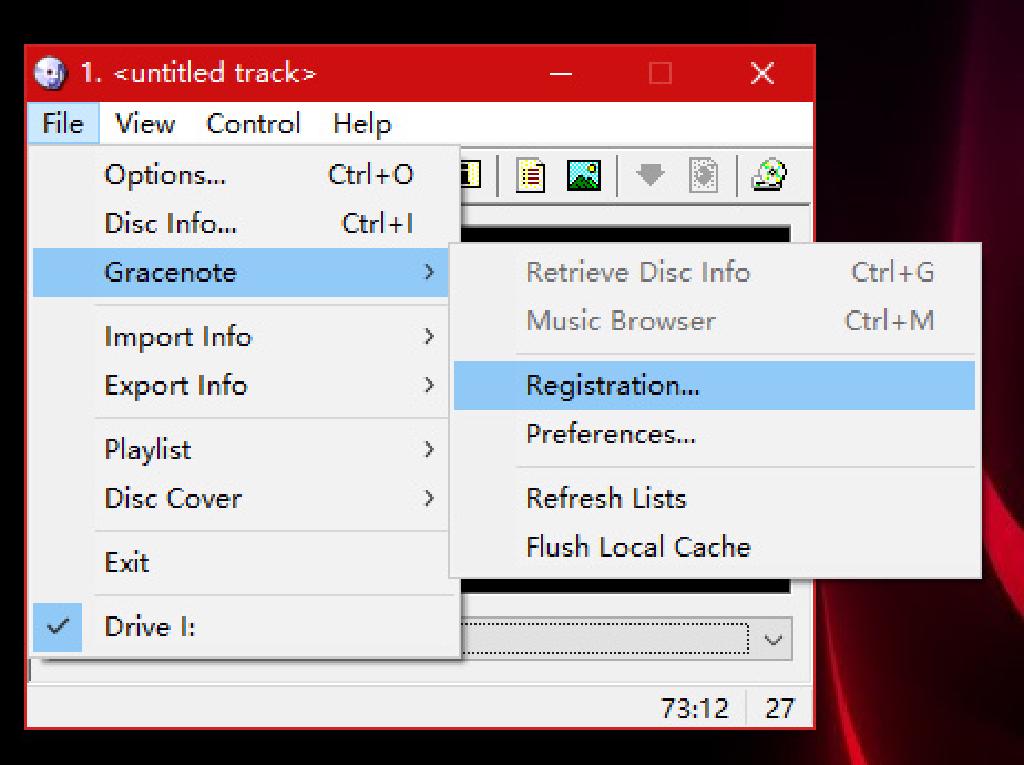Screen dimensions: 1024x765
Task: Open the Help menu
Action: [362, 123]
